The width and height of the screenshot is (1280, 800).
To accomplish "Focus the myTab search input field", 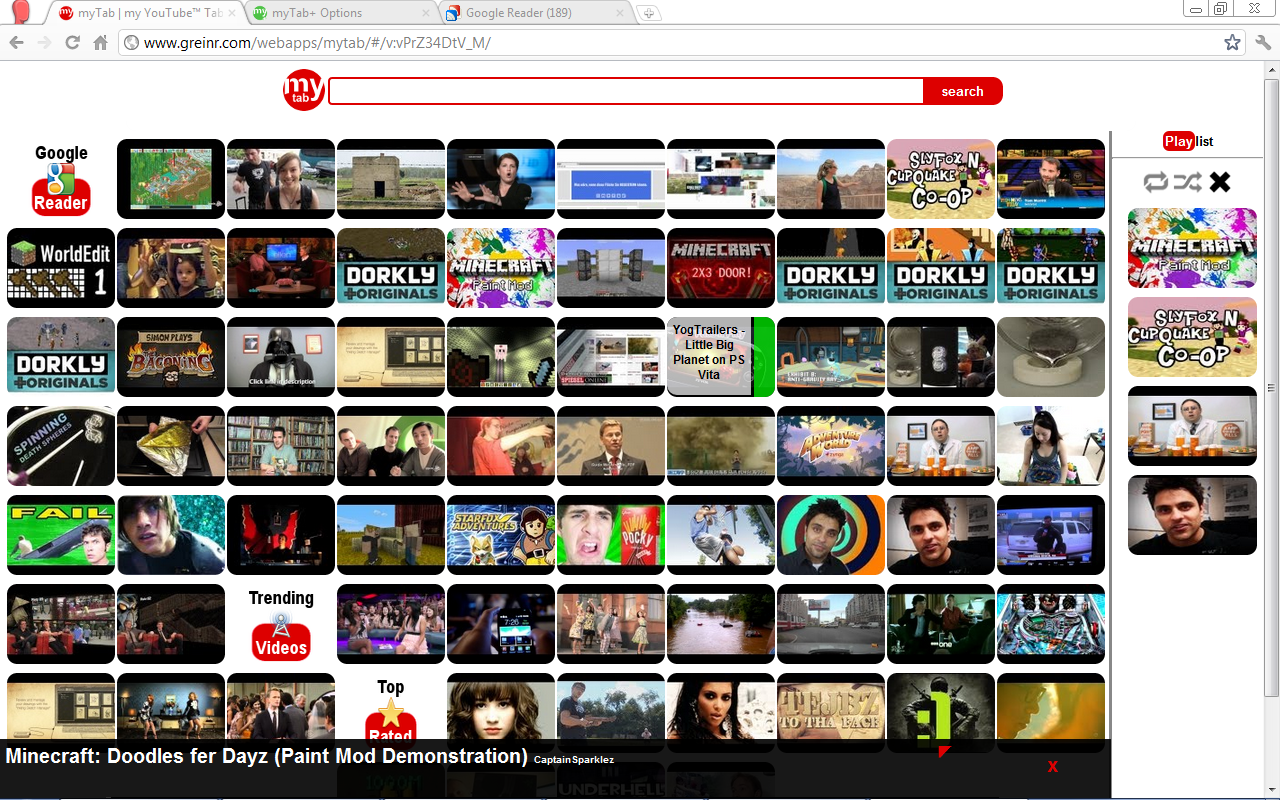I will click(x=626, y=91).
